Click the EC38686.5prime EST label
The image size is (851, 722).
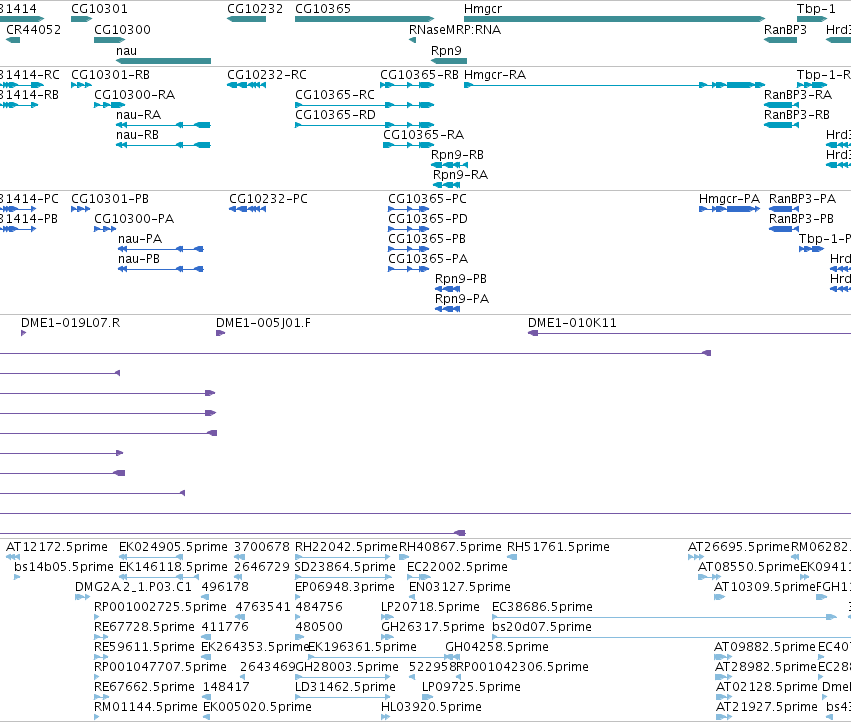tap(542, 607)
